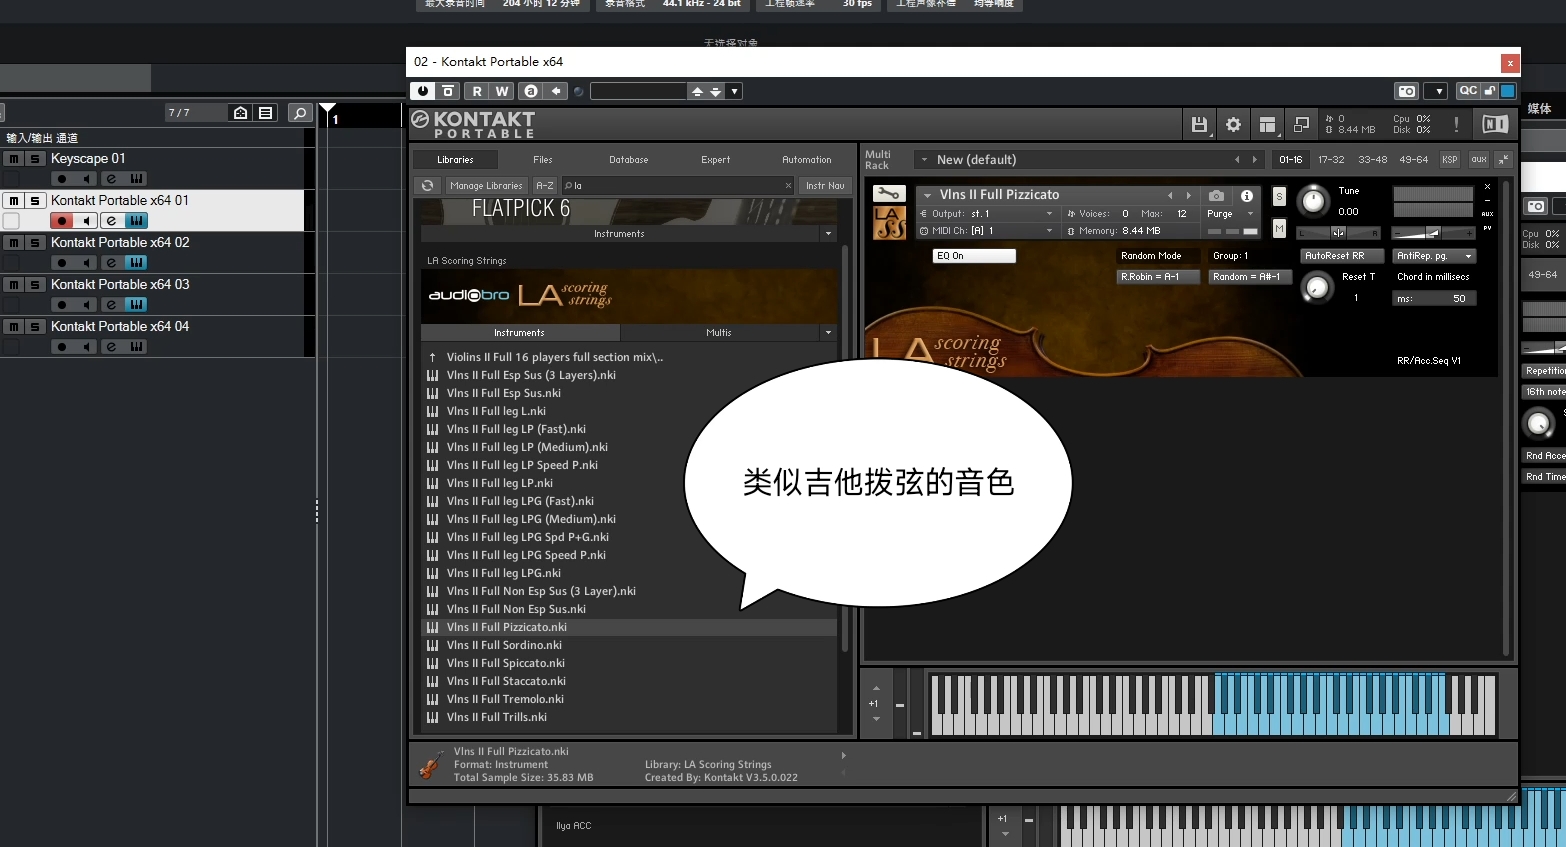
Task: Switch to the Automation tab
Action: tap(807, 159)
